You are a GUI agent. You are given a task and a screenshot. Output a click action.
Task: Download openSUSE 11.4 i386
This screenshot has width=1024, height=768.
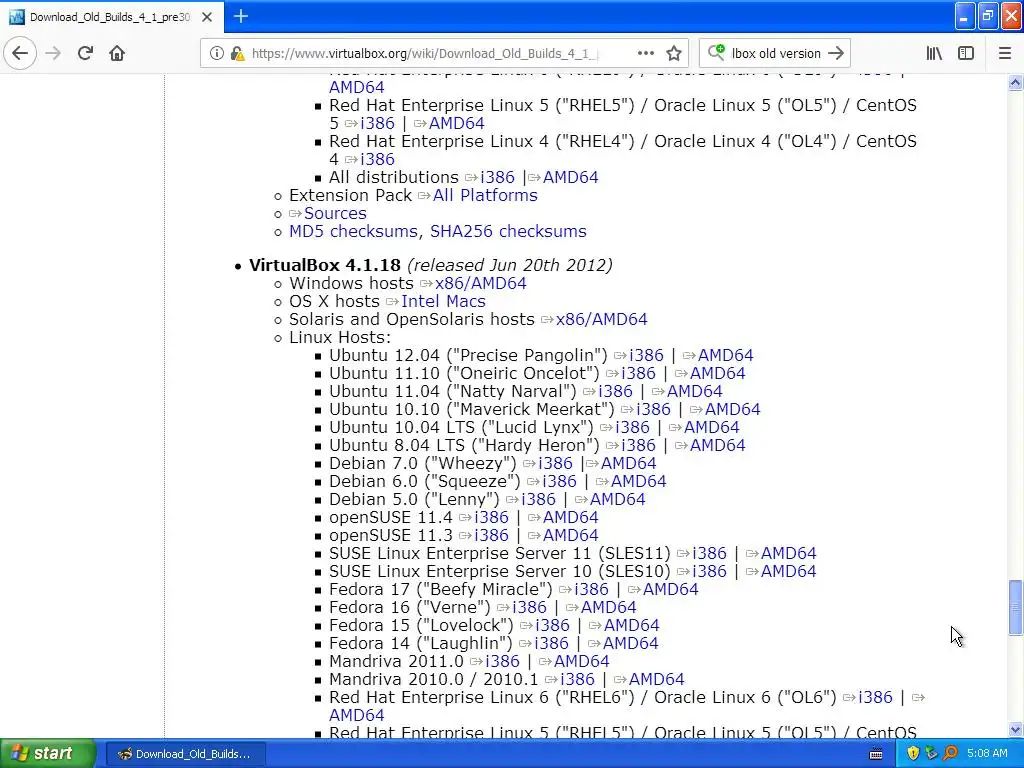pos(491,517)
